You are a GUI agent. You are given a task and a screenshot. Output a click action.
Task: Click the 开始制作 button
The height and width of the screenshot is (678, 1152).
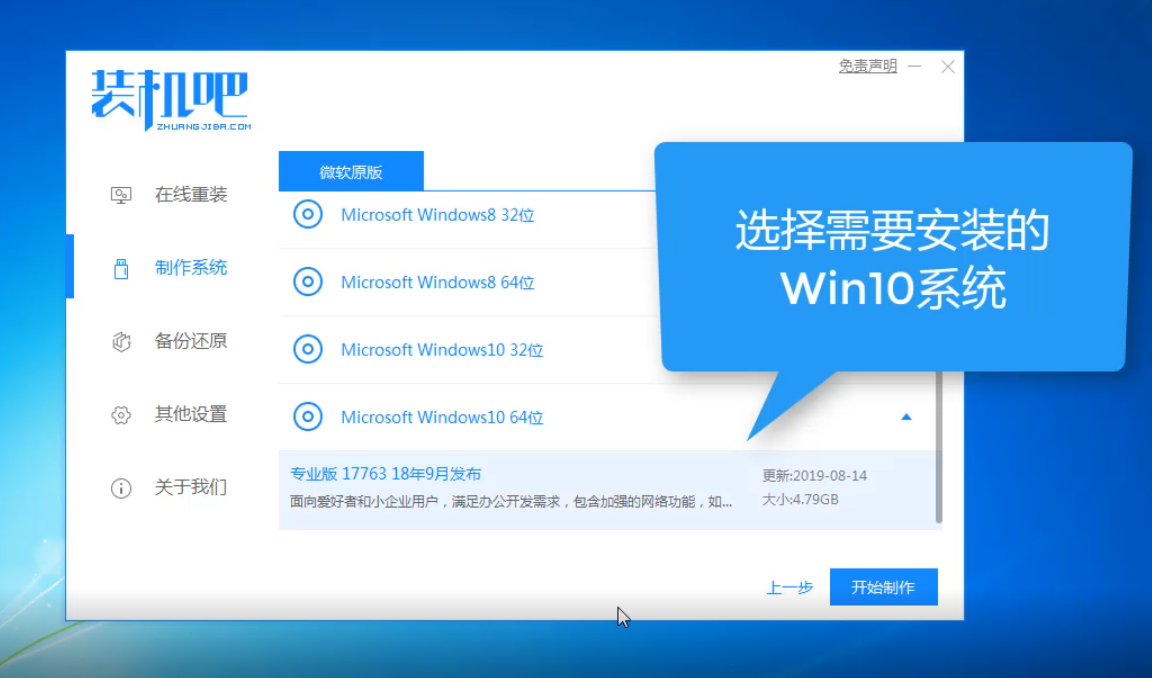click(x=883, y=587)
